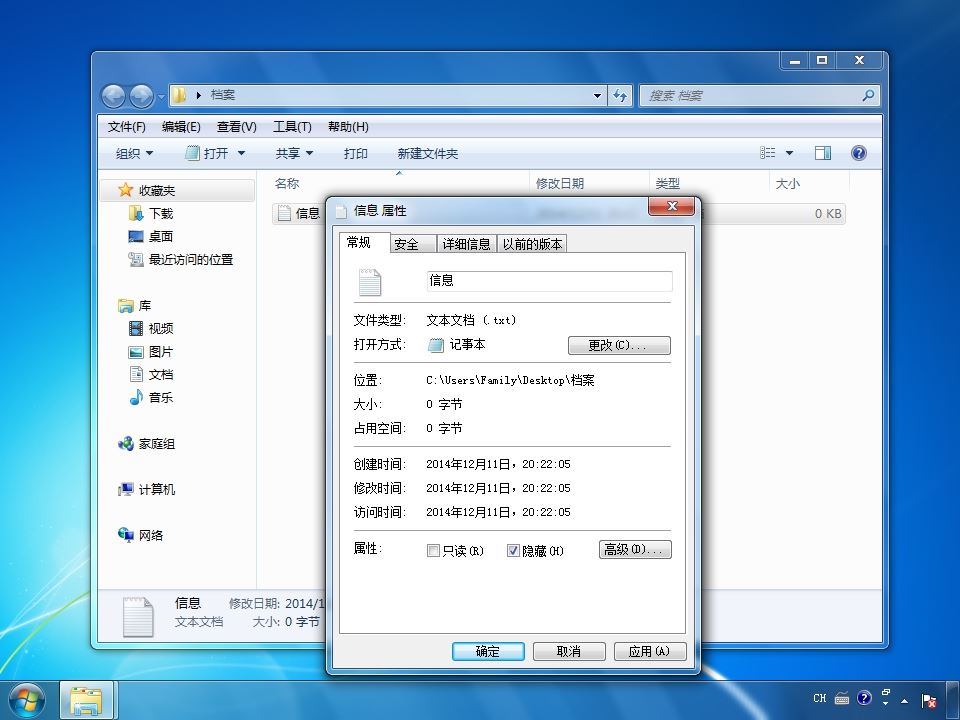Click the search magnifier icon

tap(868, 96)
